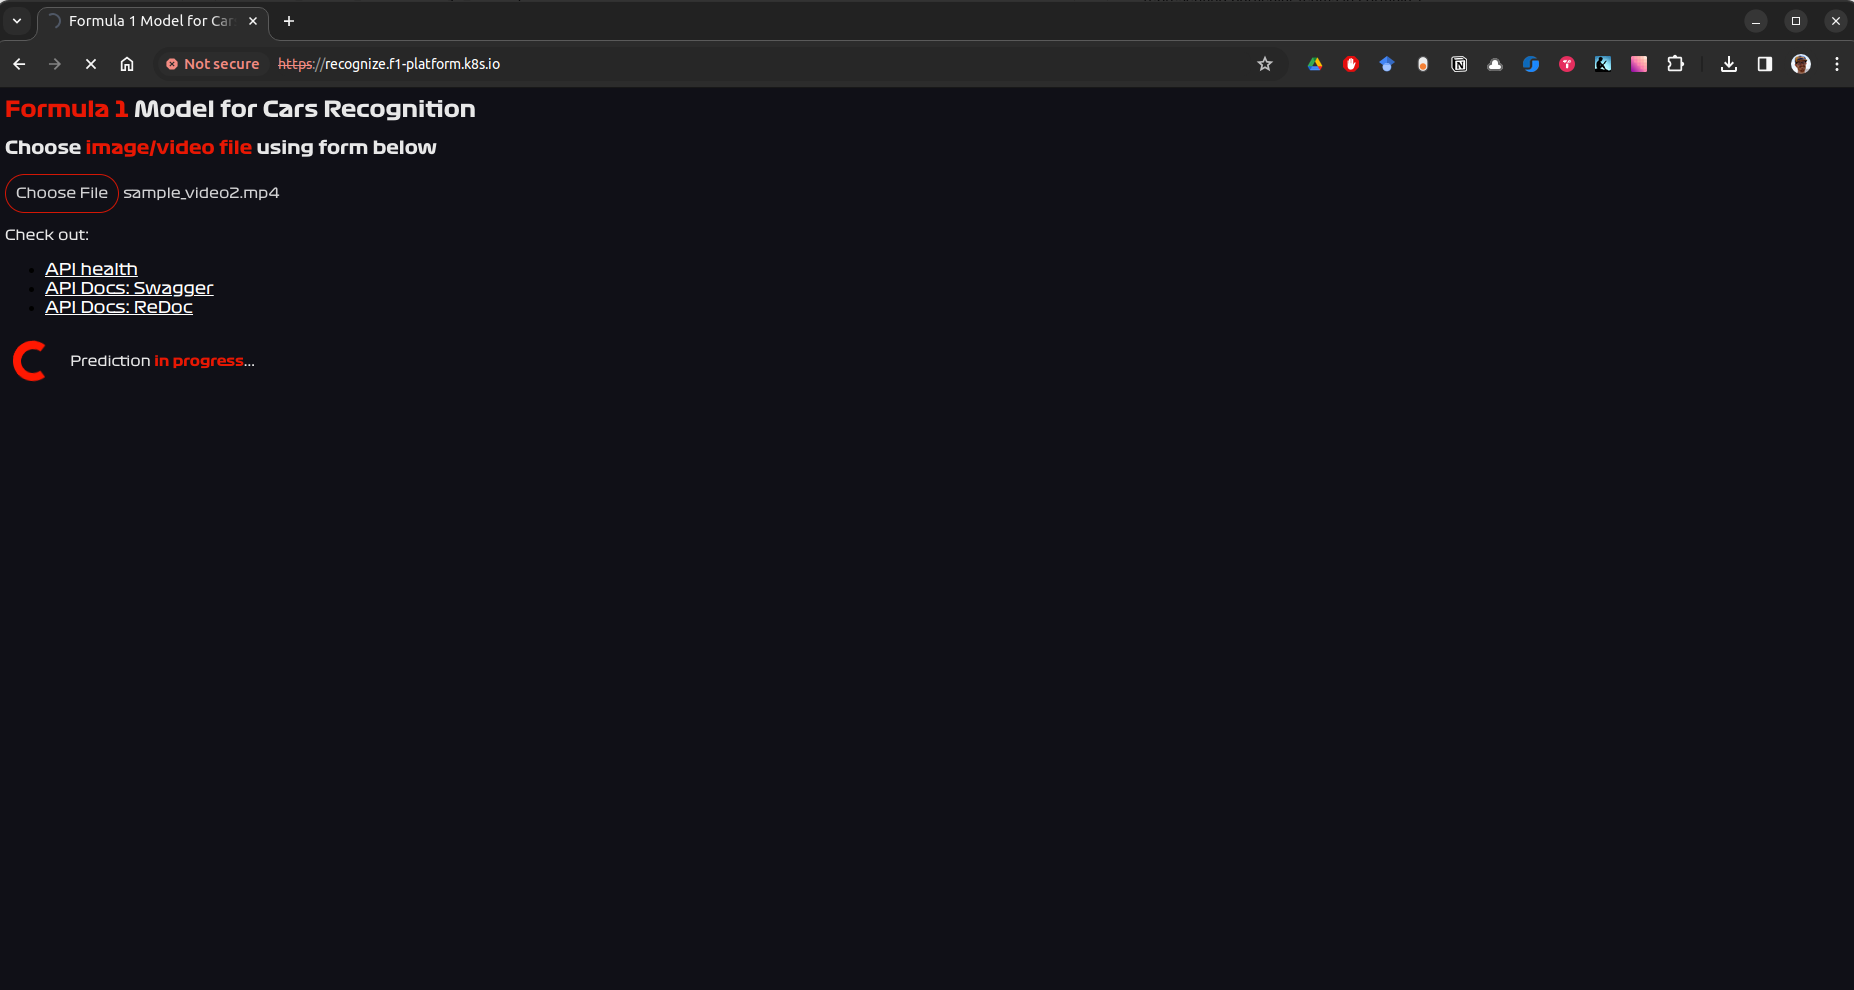This screenshot has height=990, width=1854.
Task: Open Chrome's three-dot menu
Action: (x=1837, y=64)
